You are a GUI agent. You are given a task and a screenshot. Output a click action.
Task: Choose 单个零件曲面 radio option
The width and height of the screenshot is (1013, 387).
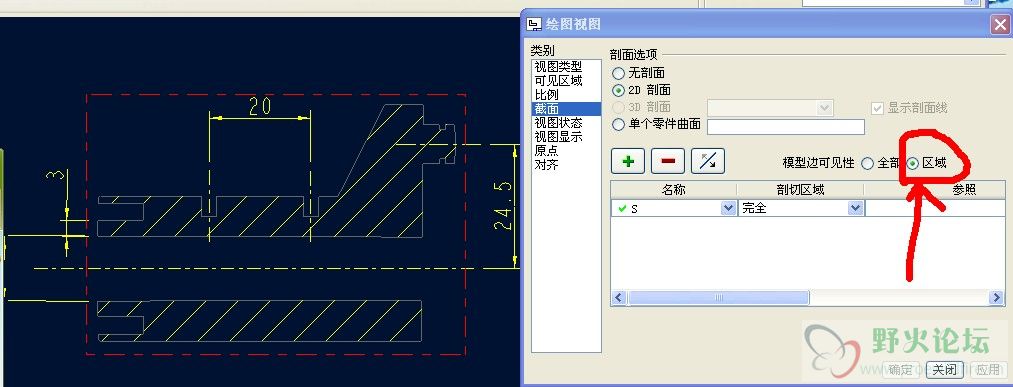(x=618, y=125)
